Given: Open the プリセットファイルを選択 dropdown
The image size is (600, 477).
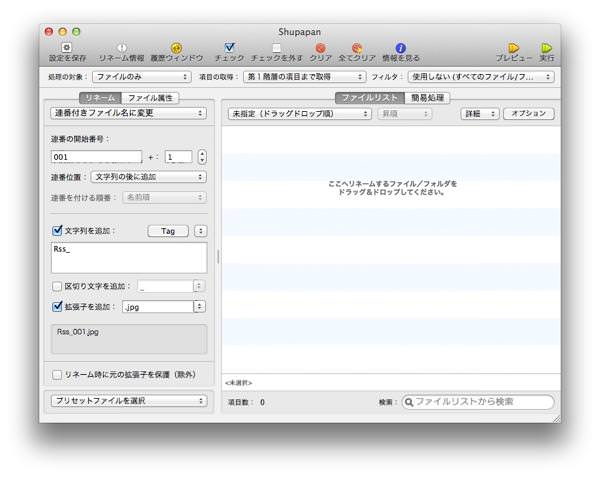Looking at the screenshot, I should pyautogui.click(x=129, y=400).
